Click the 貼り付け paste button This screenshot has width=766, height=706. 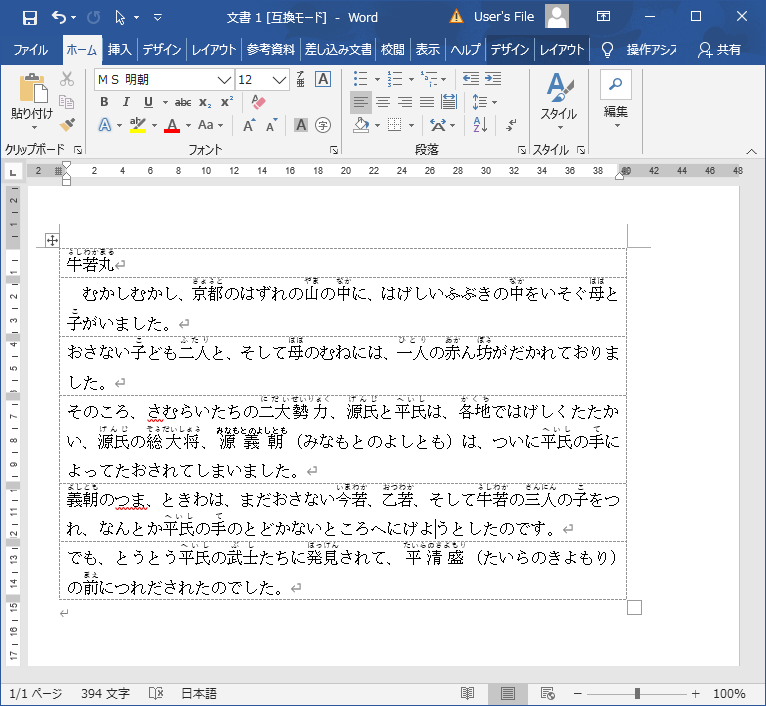pos(31,100)
